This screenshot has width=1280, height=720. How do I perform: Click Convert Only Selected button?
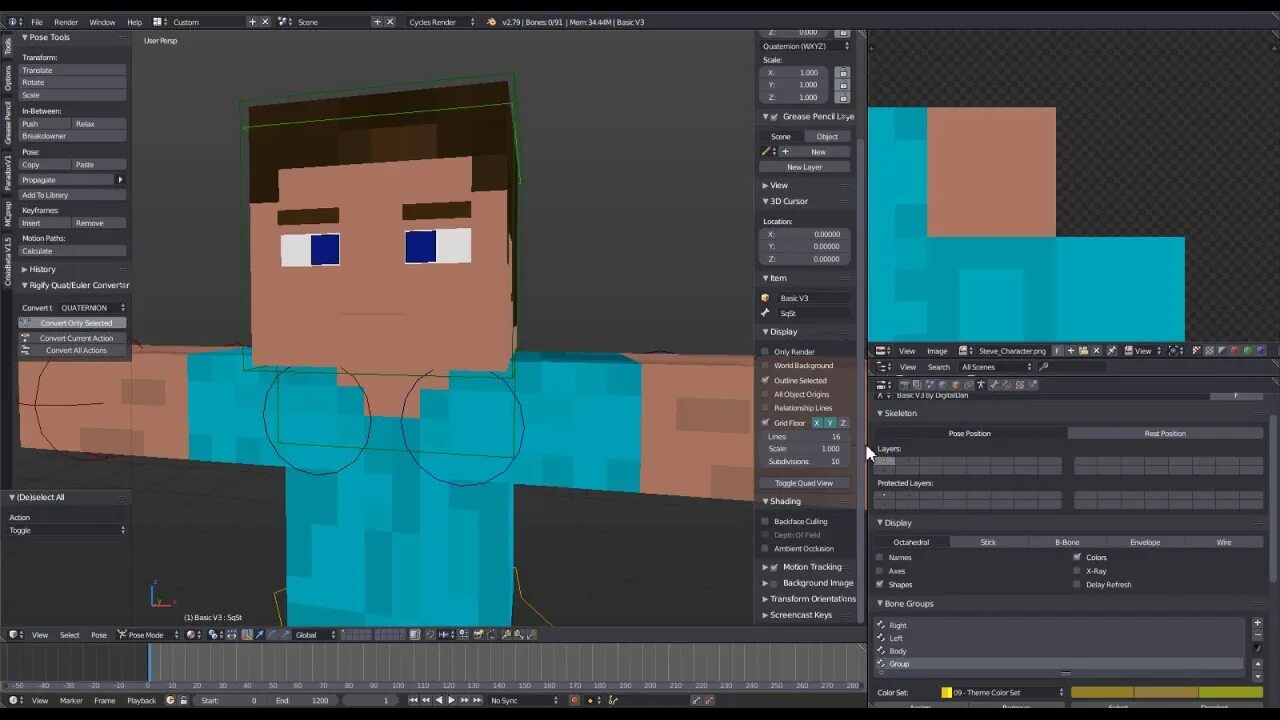(73, 323)
